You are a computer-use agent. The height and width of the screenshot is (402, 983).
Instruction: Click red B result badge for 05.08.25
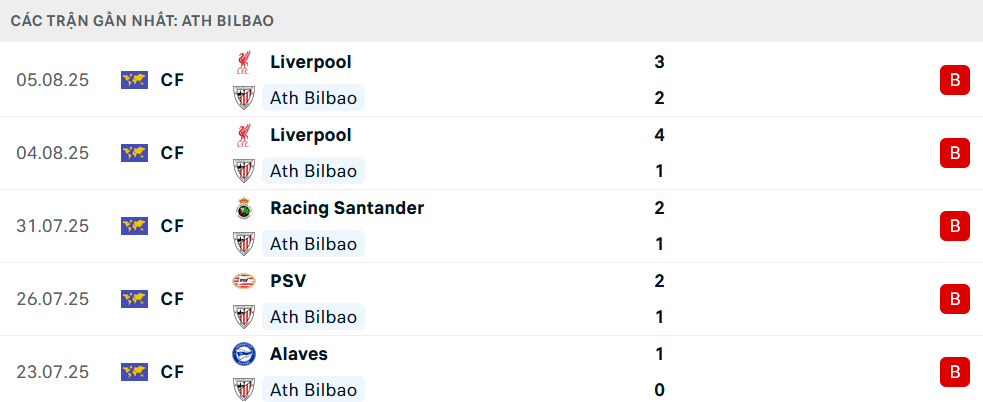click(x=954, y=80)
